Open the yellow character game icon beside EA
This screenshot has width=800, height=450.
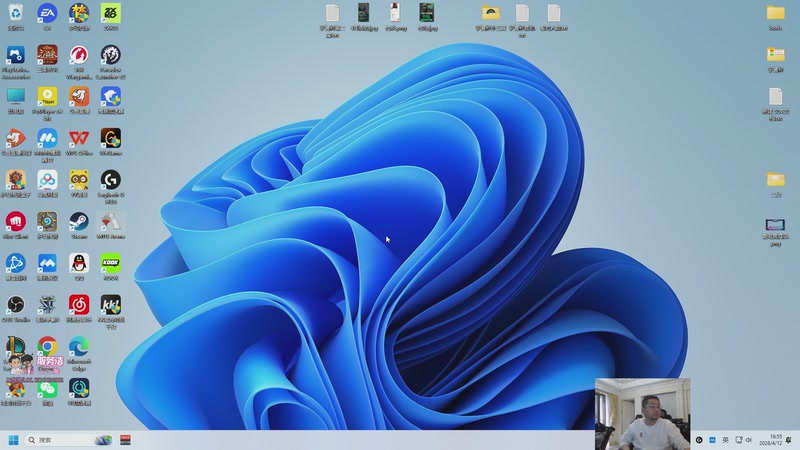click(x=79, y=13)
